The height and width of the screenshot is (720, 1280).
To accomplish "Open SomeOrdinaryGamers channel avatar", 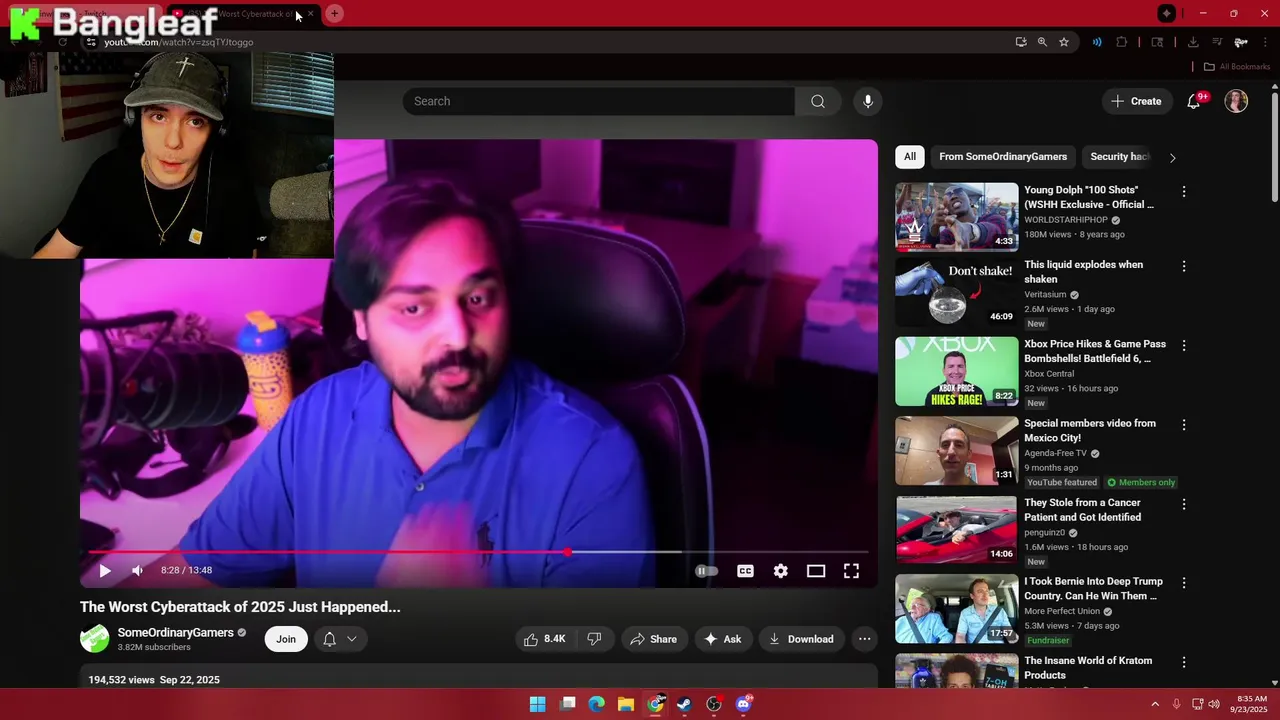I will (x=95, y=639).
